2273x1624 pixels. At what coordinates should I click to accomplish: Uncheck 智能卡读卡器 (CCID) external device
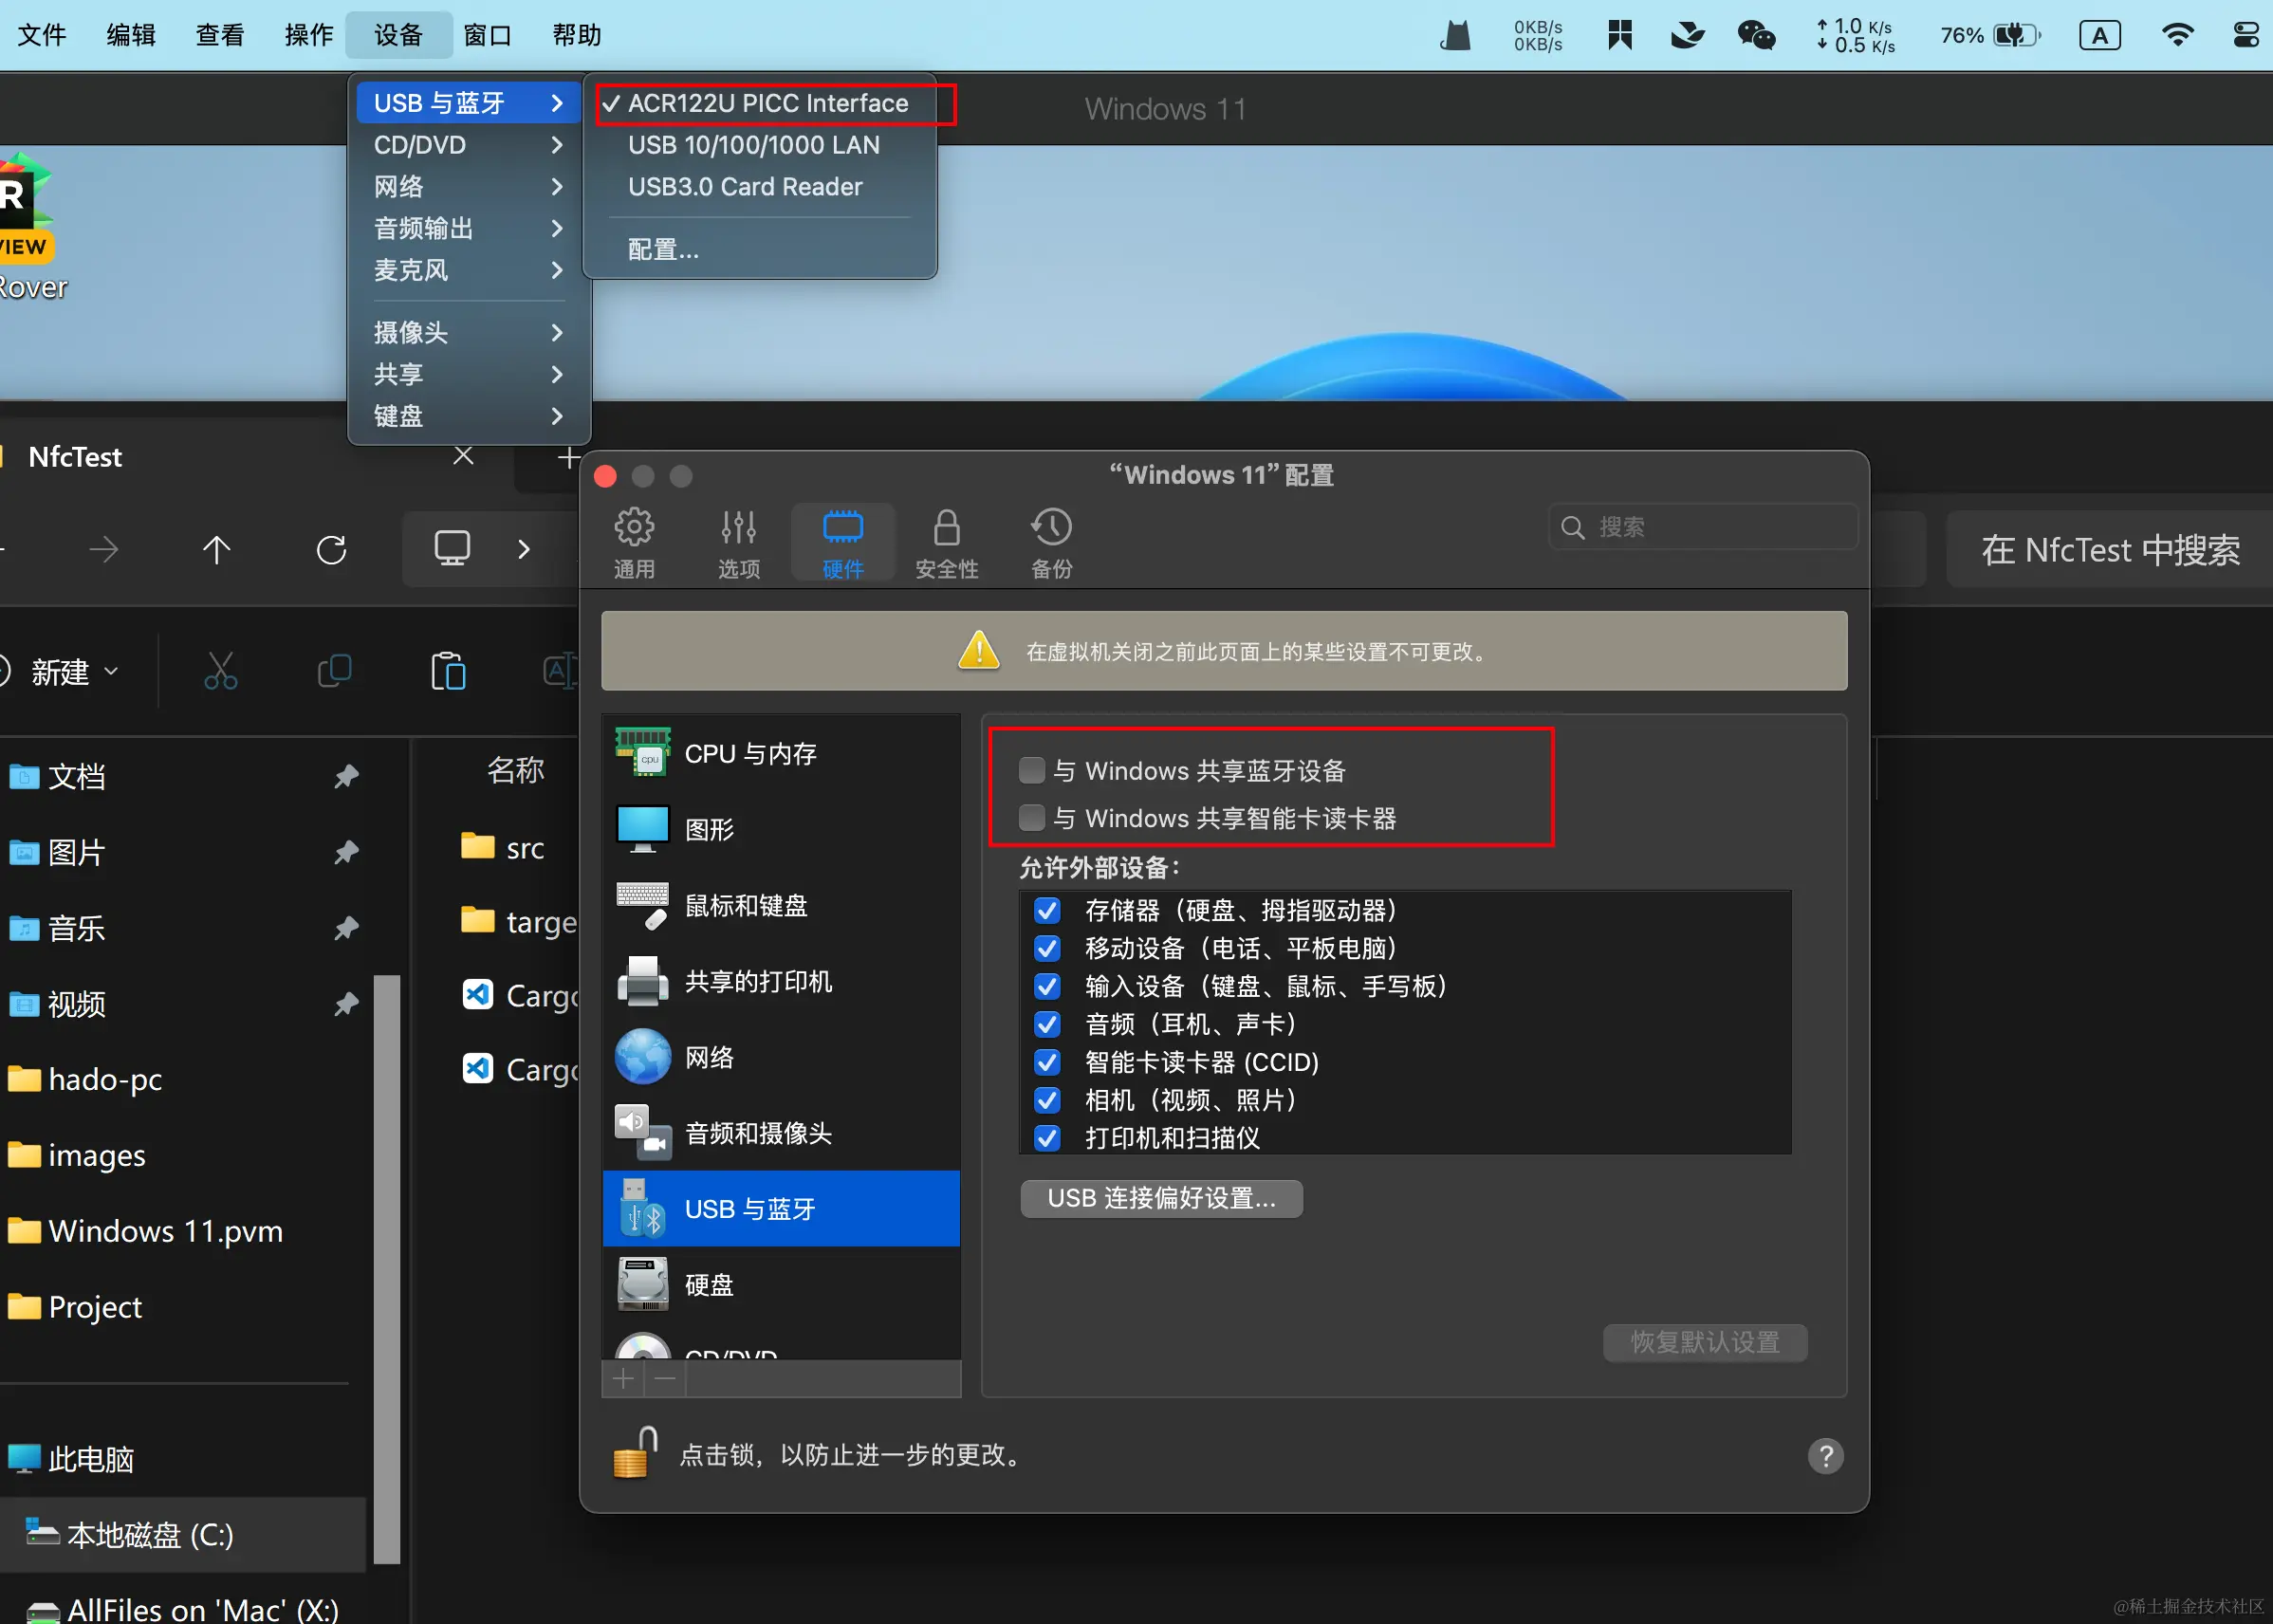[1047, 1062]
